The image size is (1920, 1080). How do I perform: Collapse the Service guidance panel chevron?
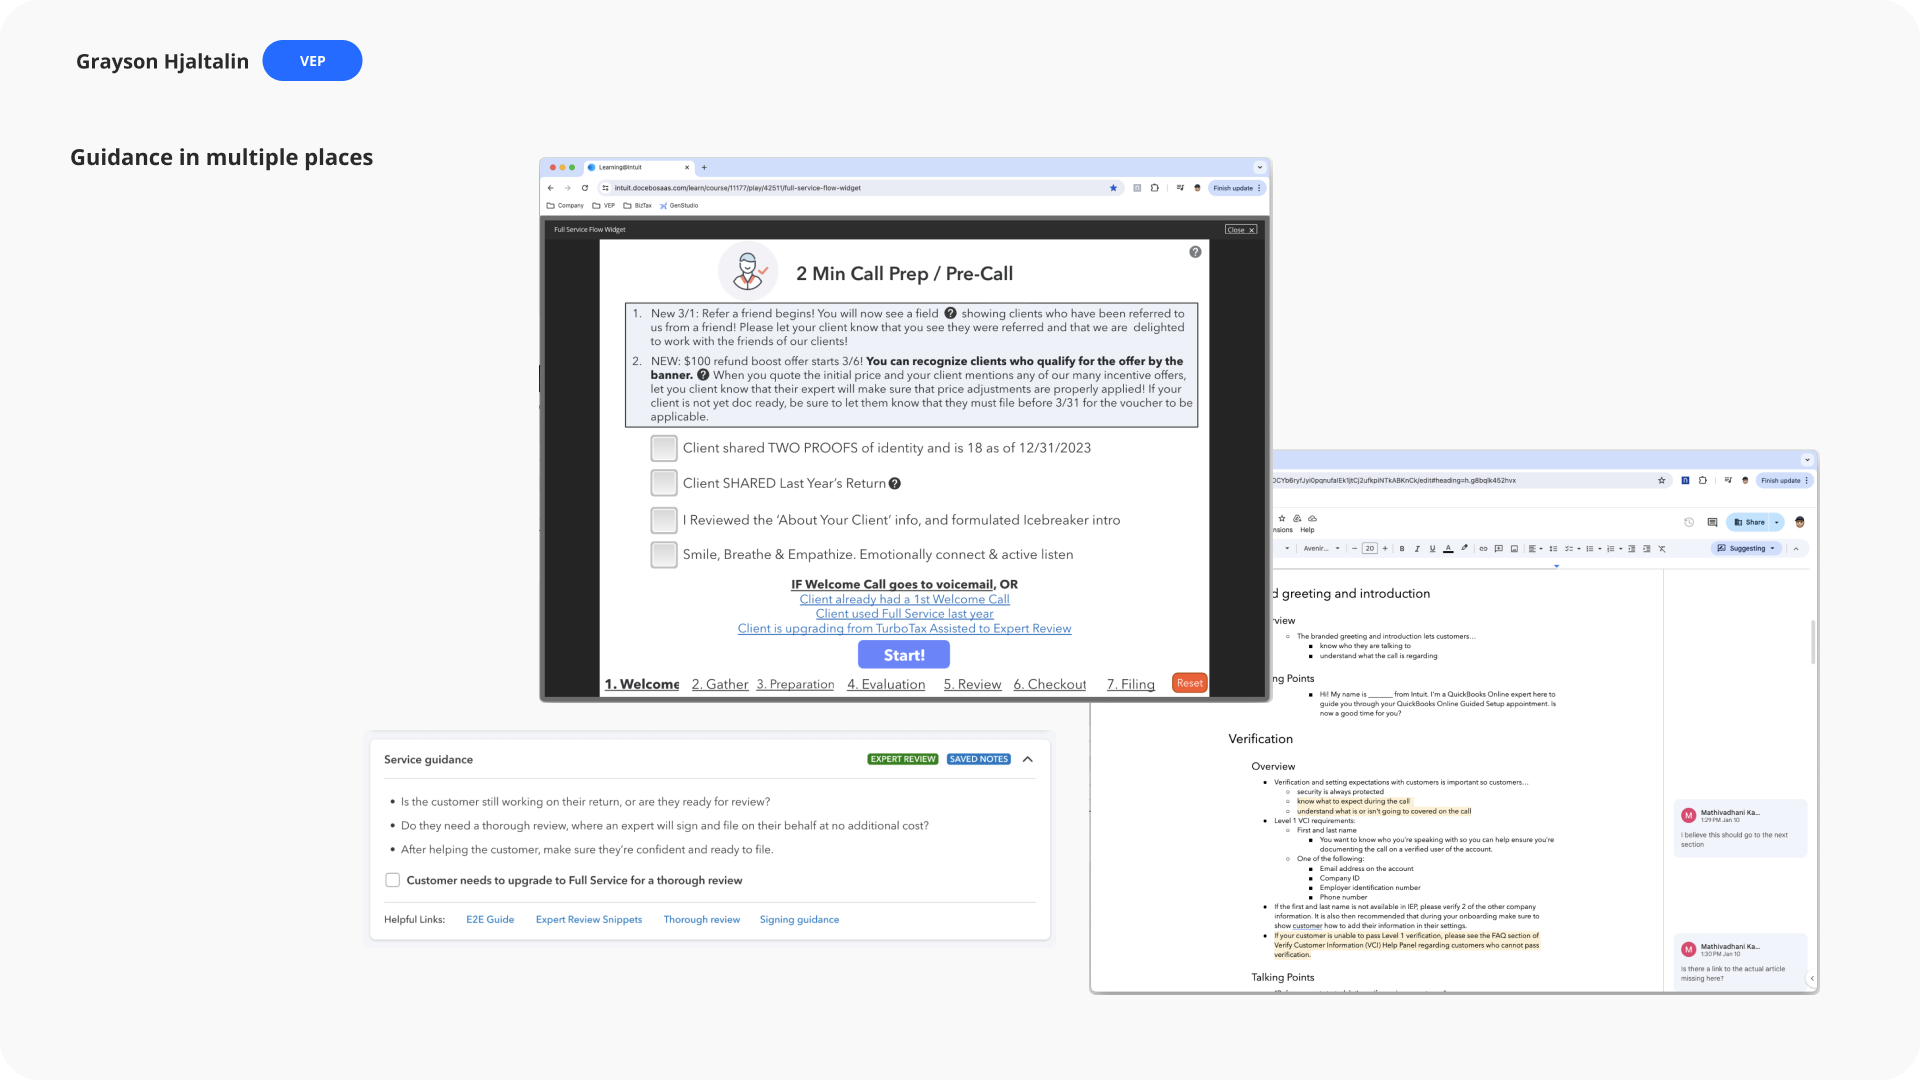1028,760
